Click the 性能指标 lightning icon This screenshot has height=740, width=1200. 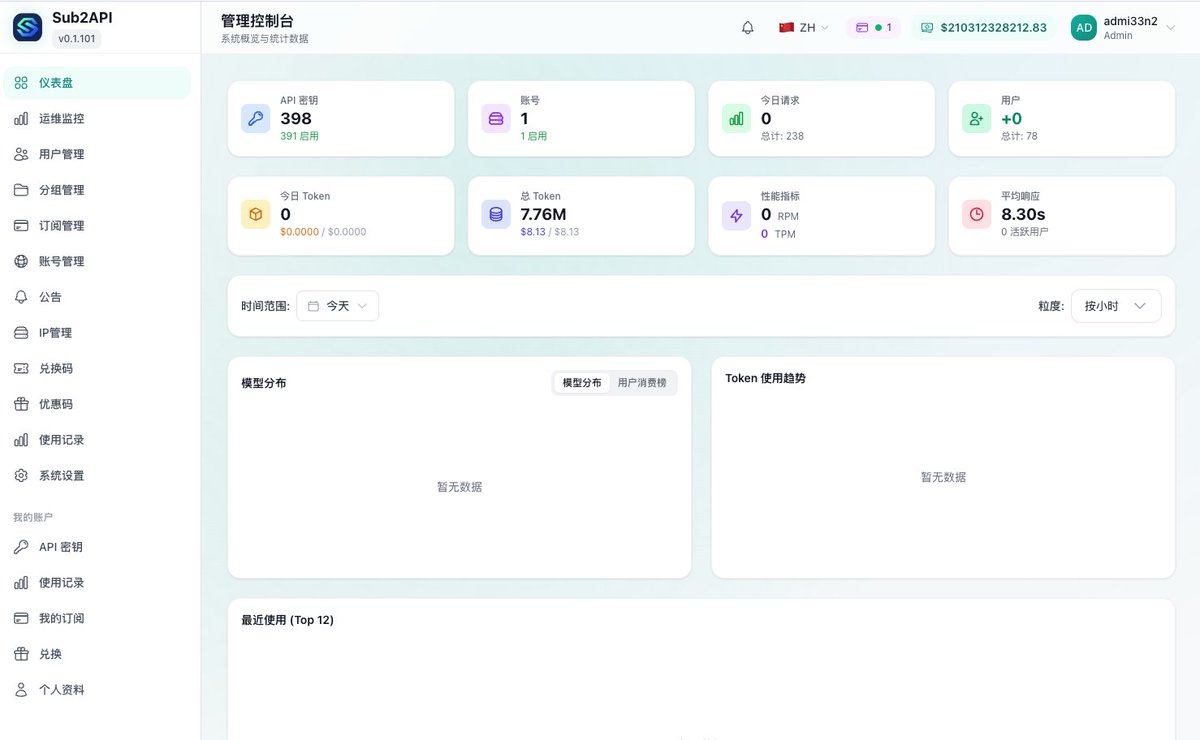point(737,214)
